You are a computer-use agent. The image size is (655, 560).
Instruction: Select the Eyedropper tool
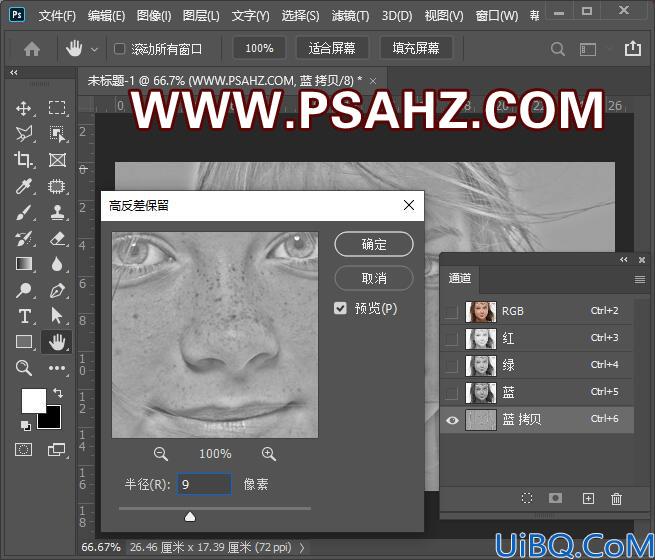pyautogui.click(x=23, y=186)
